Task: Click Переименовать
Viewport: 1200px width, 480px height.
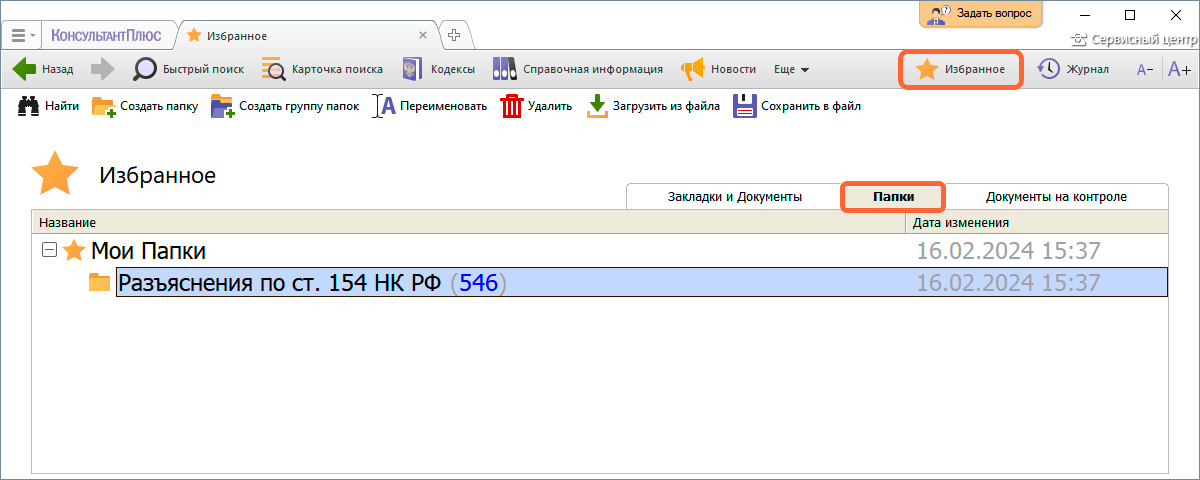Action: coord(430,105)
